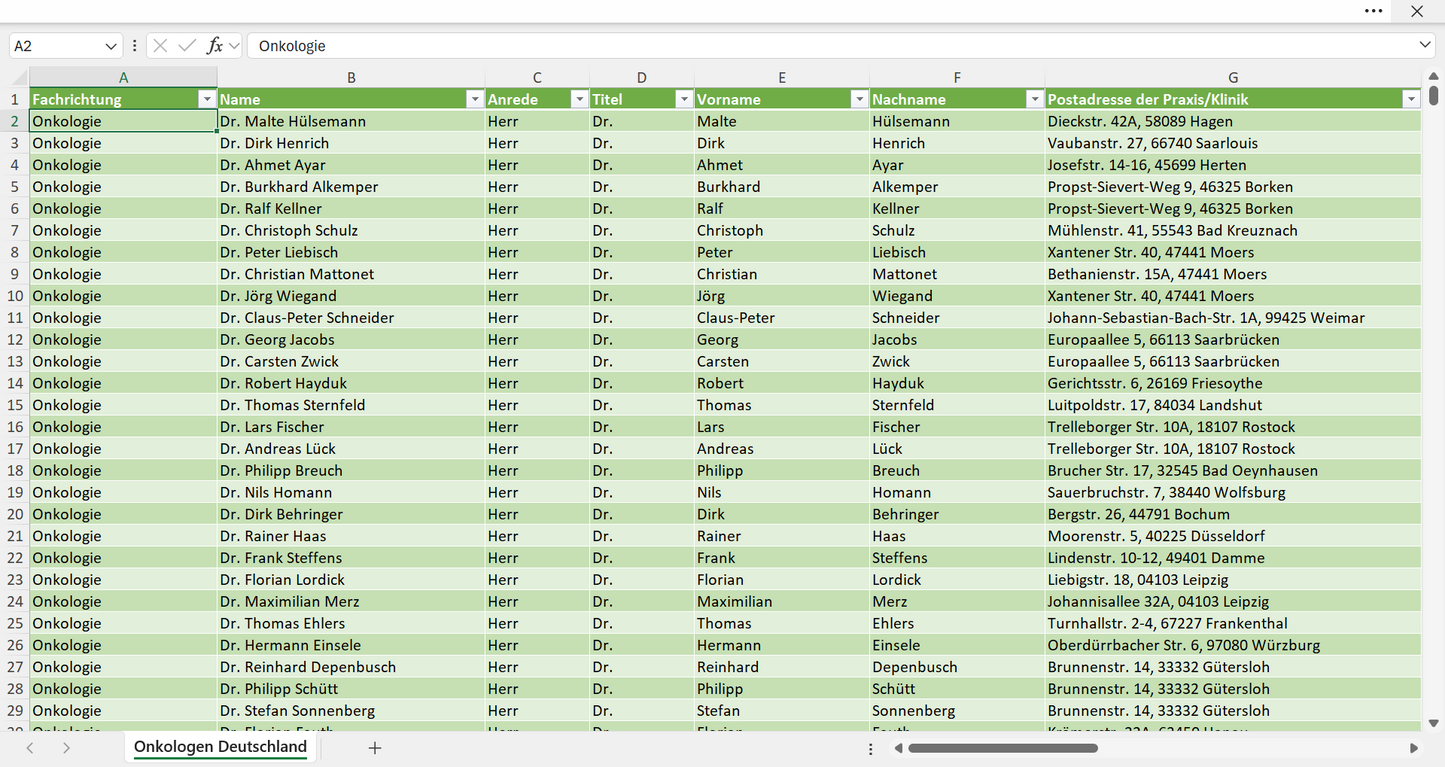1445x767 pixels.
Task: Select Nachname cell Hayduk
Action: click(957, 383)
